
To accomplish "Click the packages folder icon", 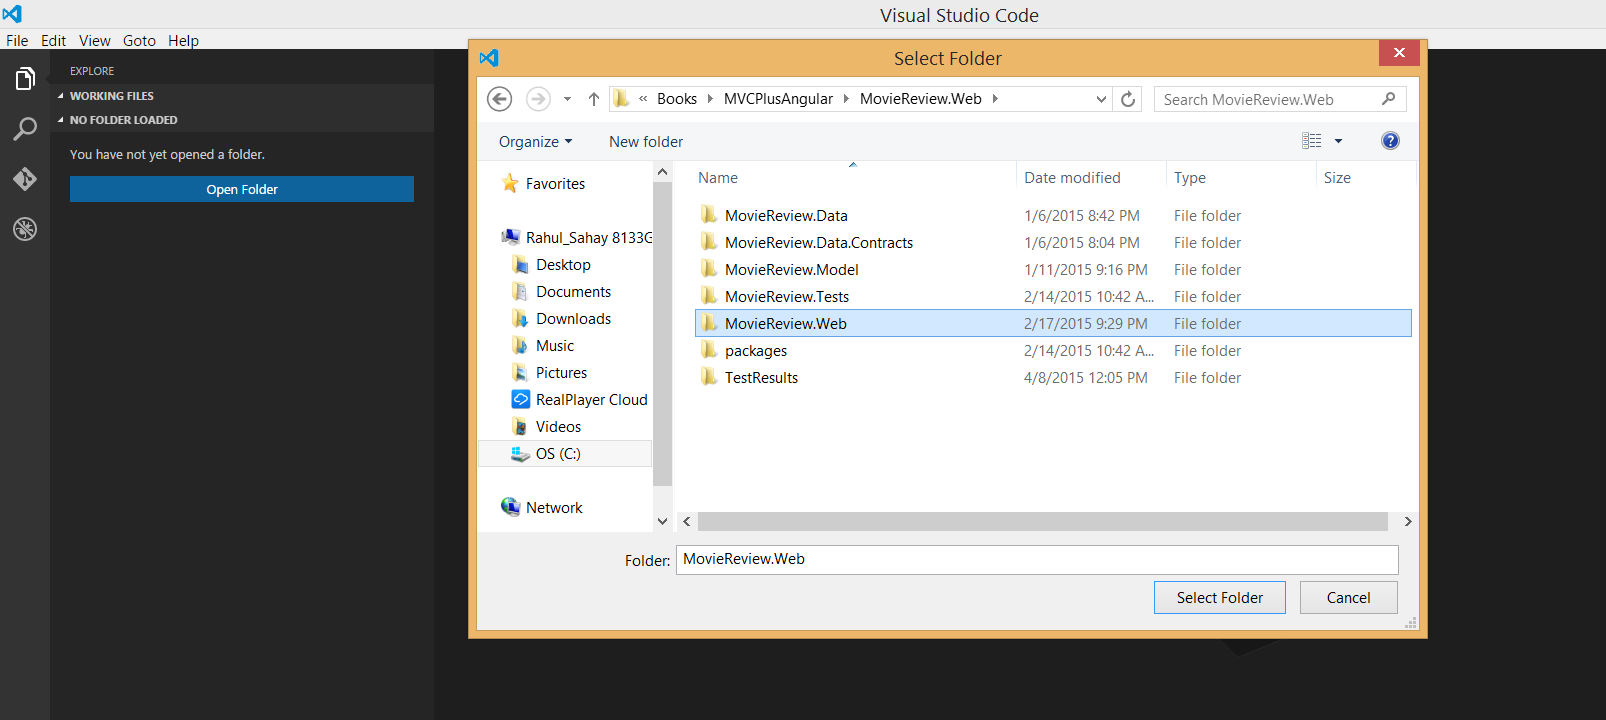I will pos(709,350).
